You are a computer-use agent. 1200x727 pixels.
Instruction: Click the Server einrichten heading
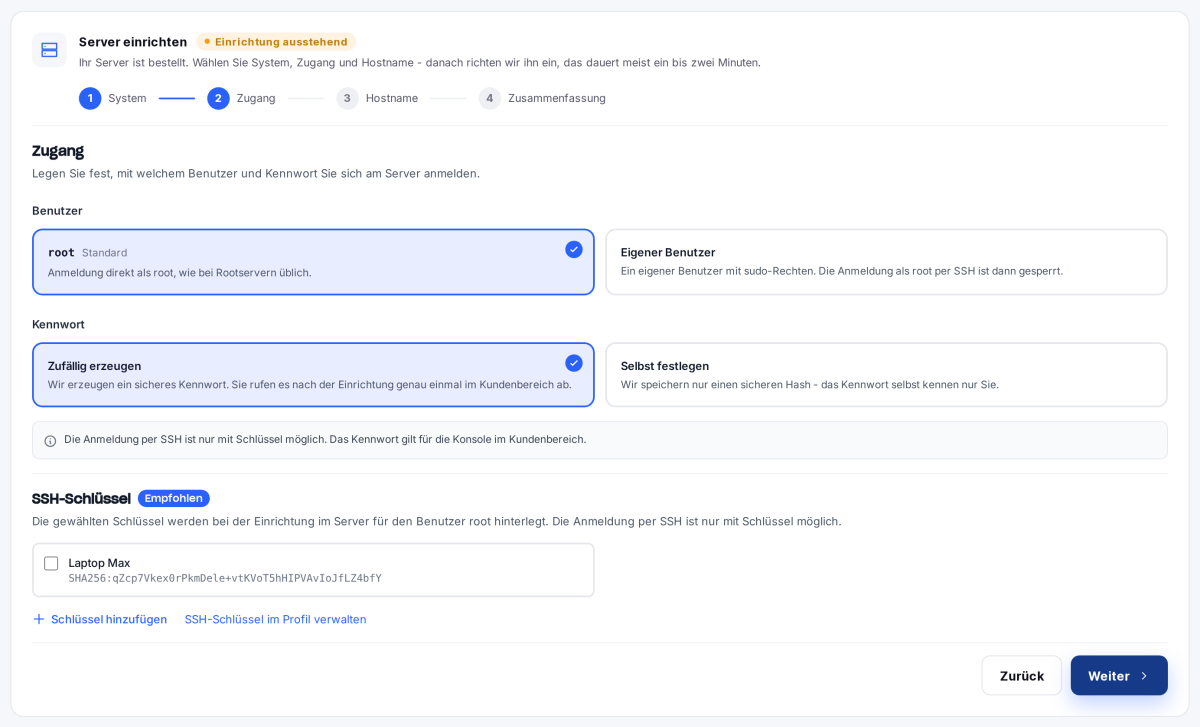[x=133, y=42]
